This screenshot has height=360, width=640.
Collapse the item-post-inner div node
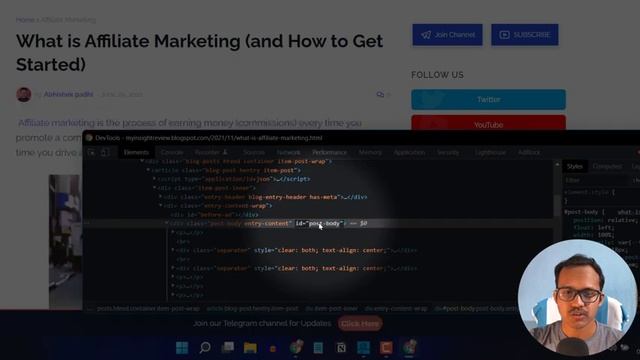click(154, 188)
